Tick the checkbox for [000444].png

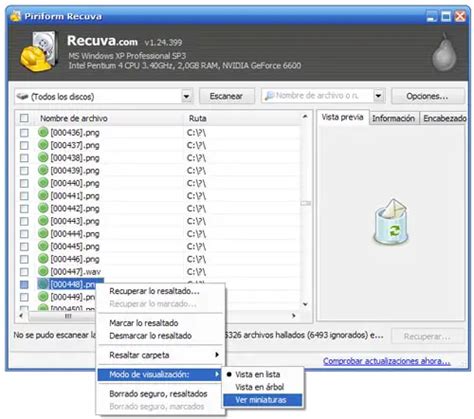point(24,234)
